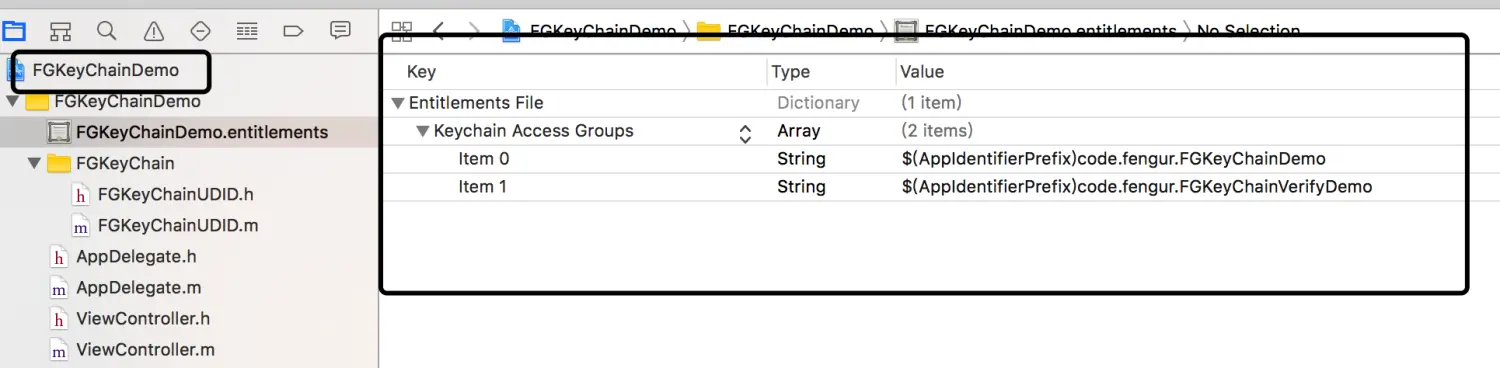Viewport: 1500px width, 368px height.
Task: Open the Find navigator magnifier icon
Action: (x=106, y=31)
